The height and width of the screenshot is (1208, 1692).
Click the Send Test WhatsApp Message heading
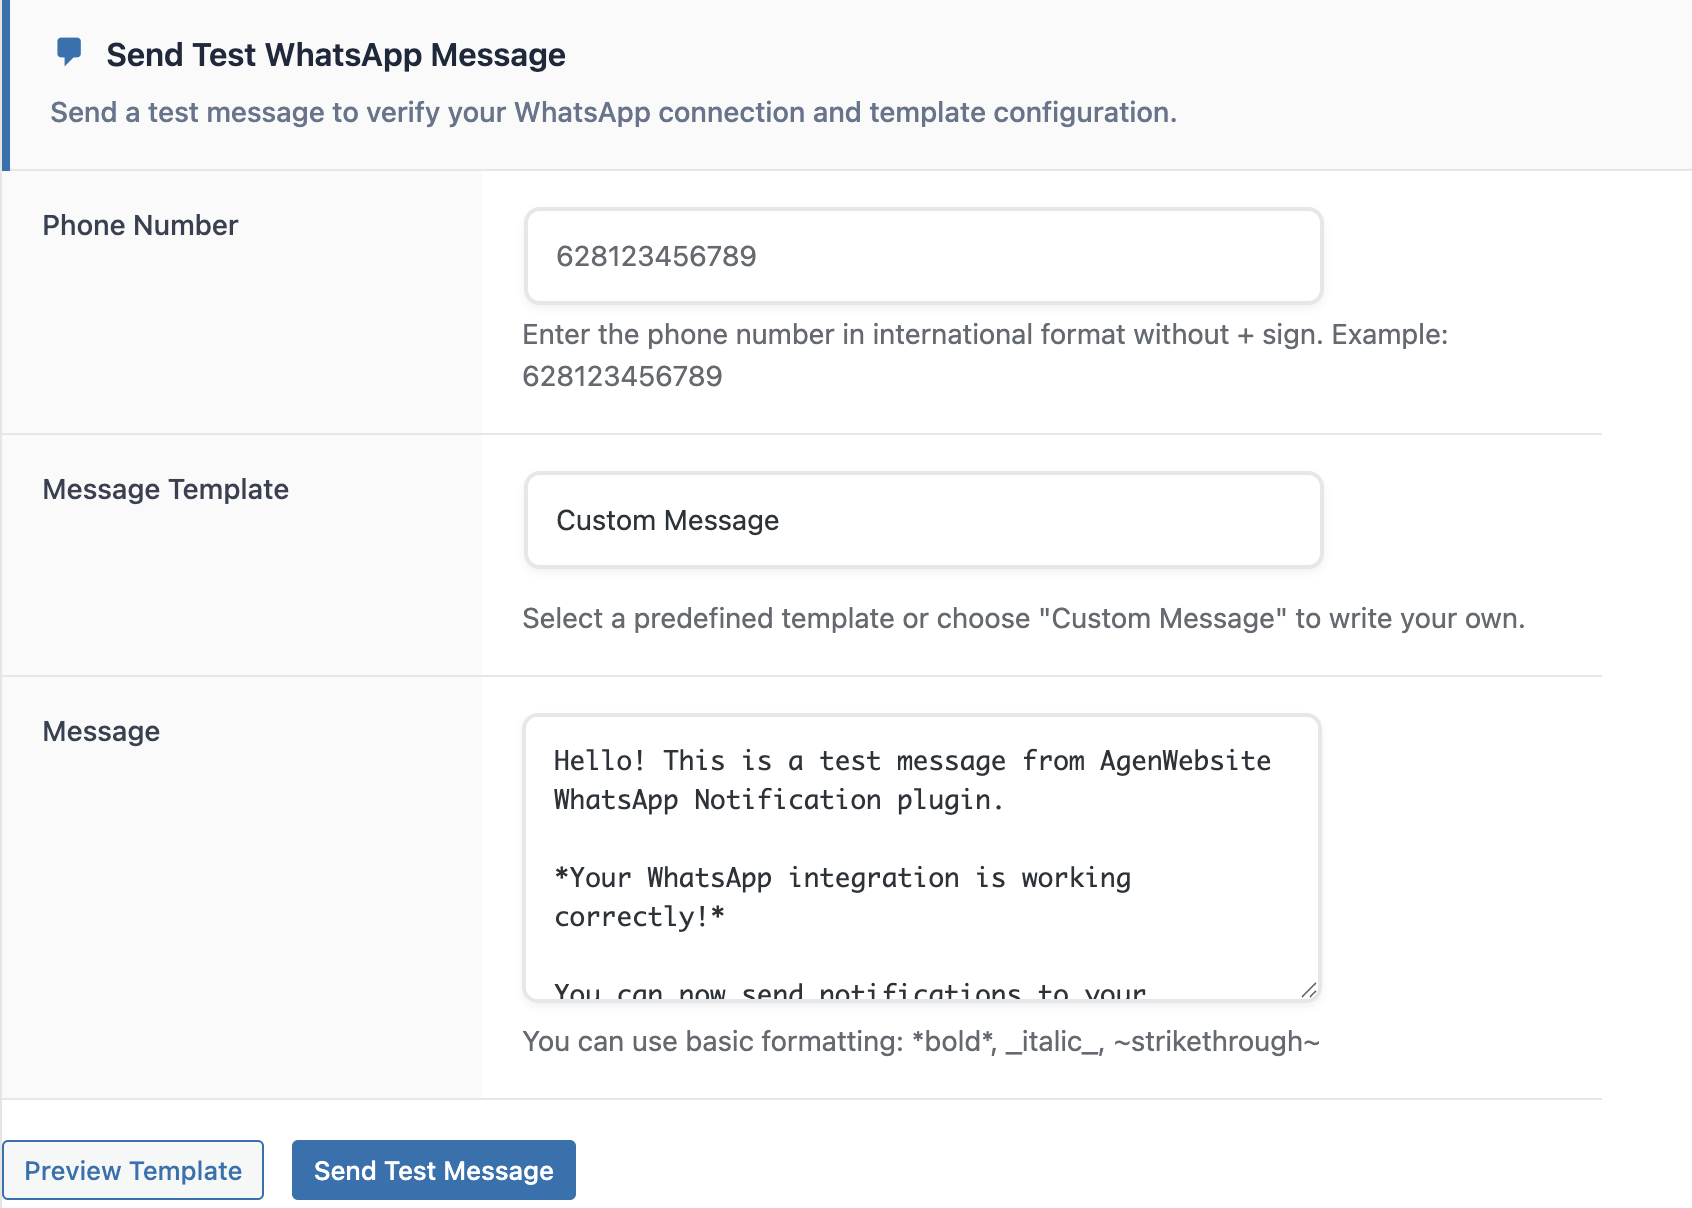click(336, 55)
